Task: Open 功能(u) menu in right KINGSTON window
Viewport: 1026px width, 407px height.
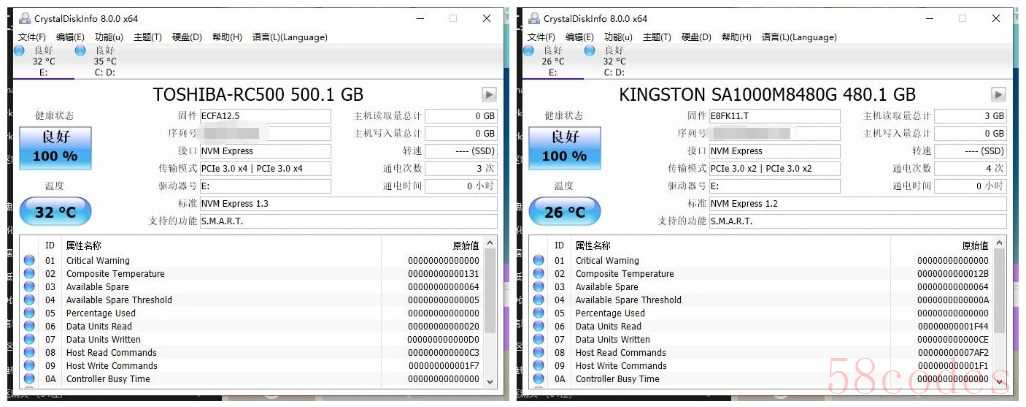Action: 618,37
